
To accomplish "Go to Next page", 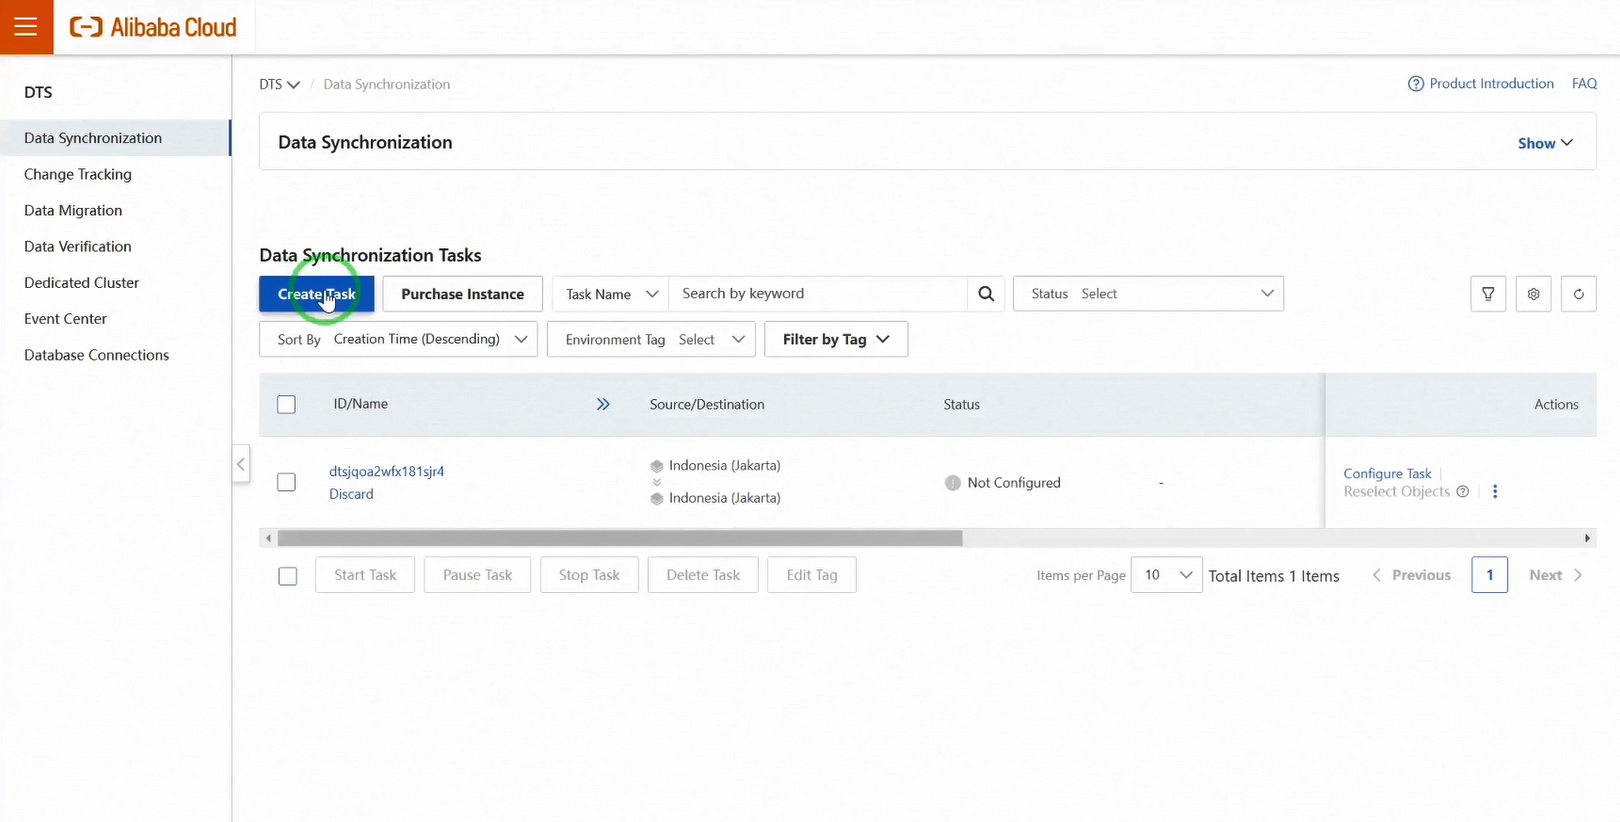I will [x=1556, y=575].
